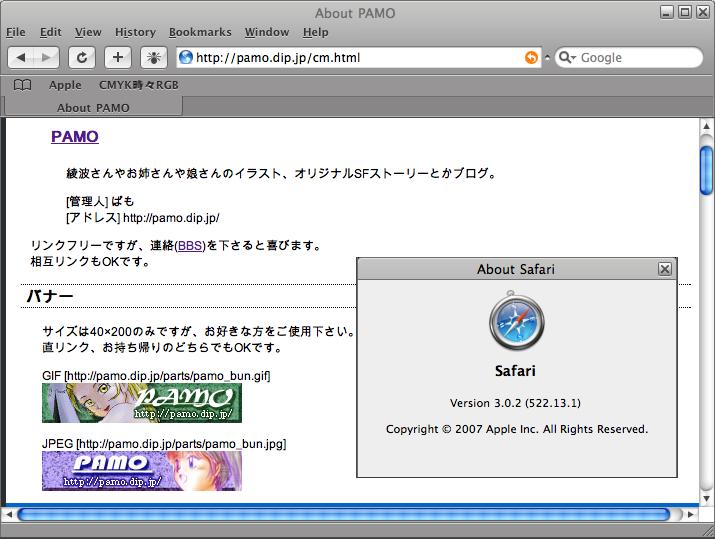Click the vertical scrollbar up arrow
This screenshot has height=539, width=715.
(706, 126)
